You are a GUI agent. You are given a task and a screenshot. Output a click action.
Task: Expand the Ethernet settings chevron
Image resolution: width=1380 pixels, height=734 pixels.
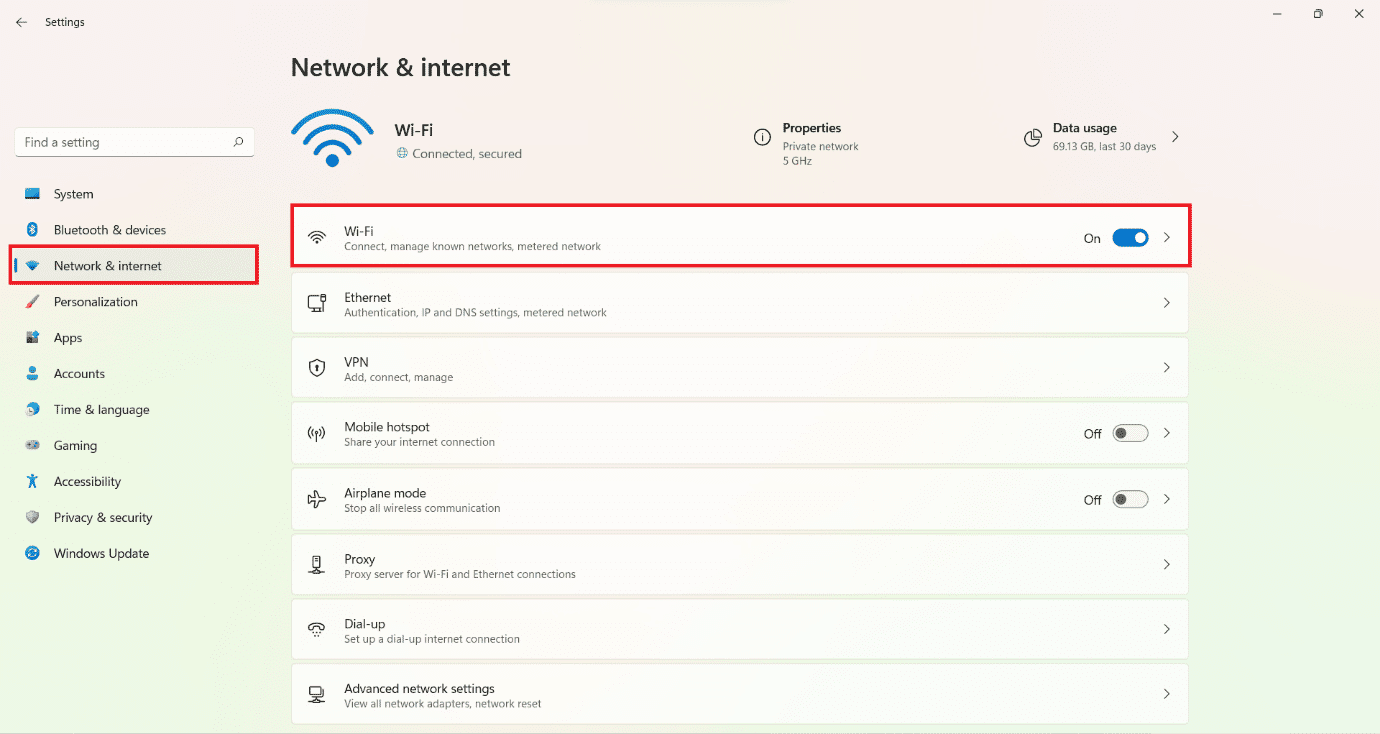(1166, 302)
